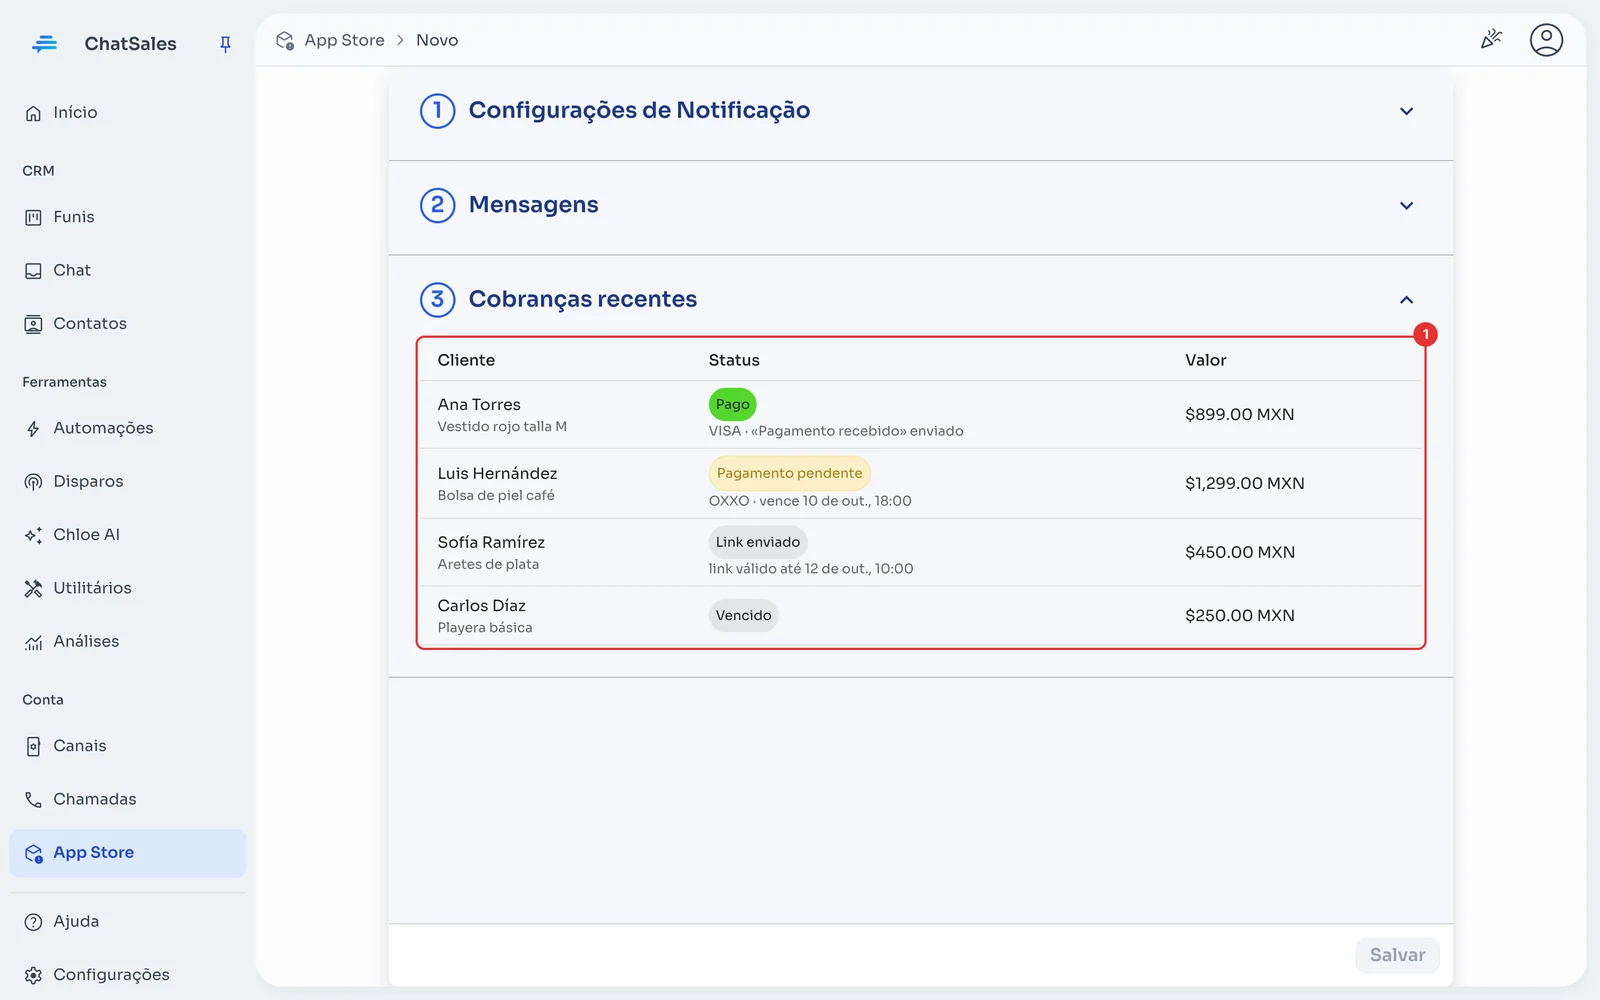Click the Cobranças recentes heading
The height and width of the screenshot is (1000, 1600).
coord(582,299)
